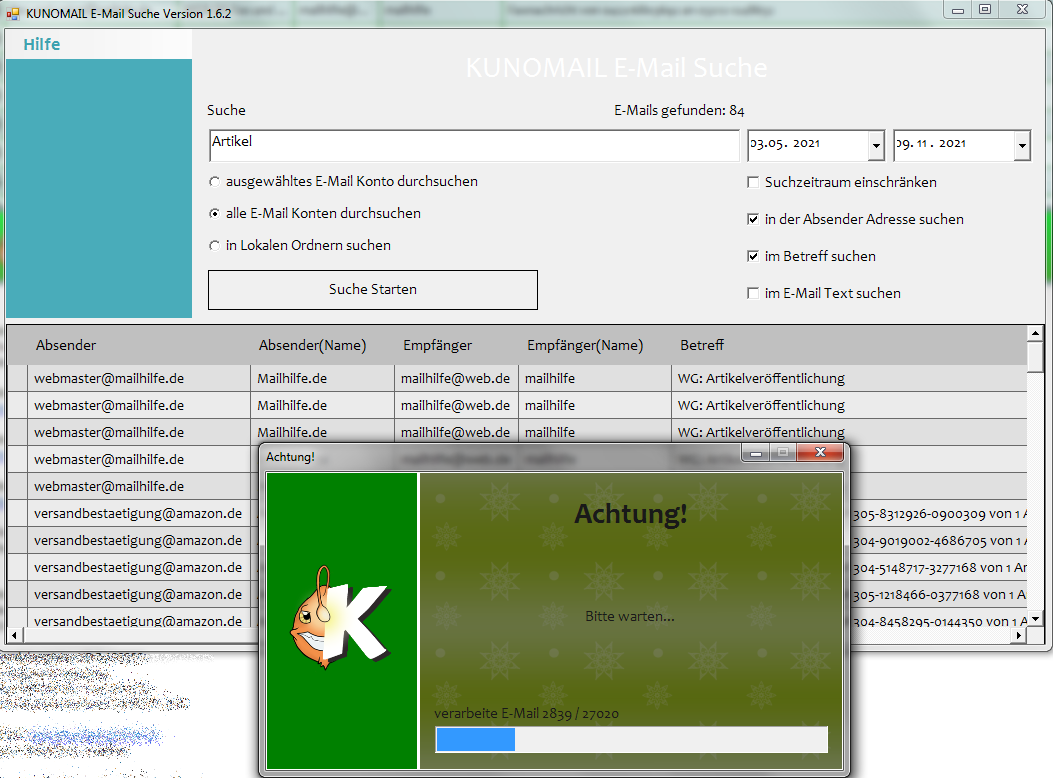This screenshot has height=778, width=1053.
Task: Open the Hilfe menu
Action: 42,44
